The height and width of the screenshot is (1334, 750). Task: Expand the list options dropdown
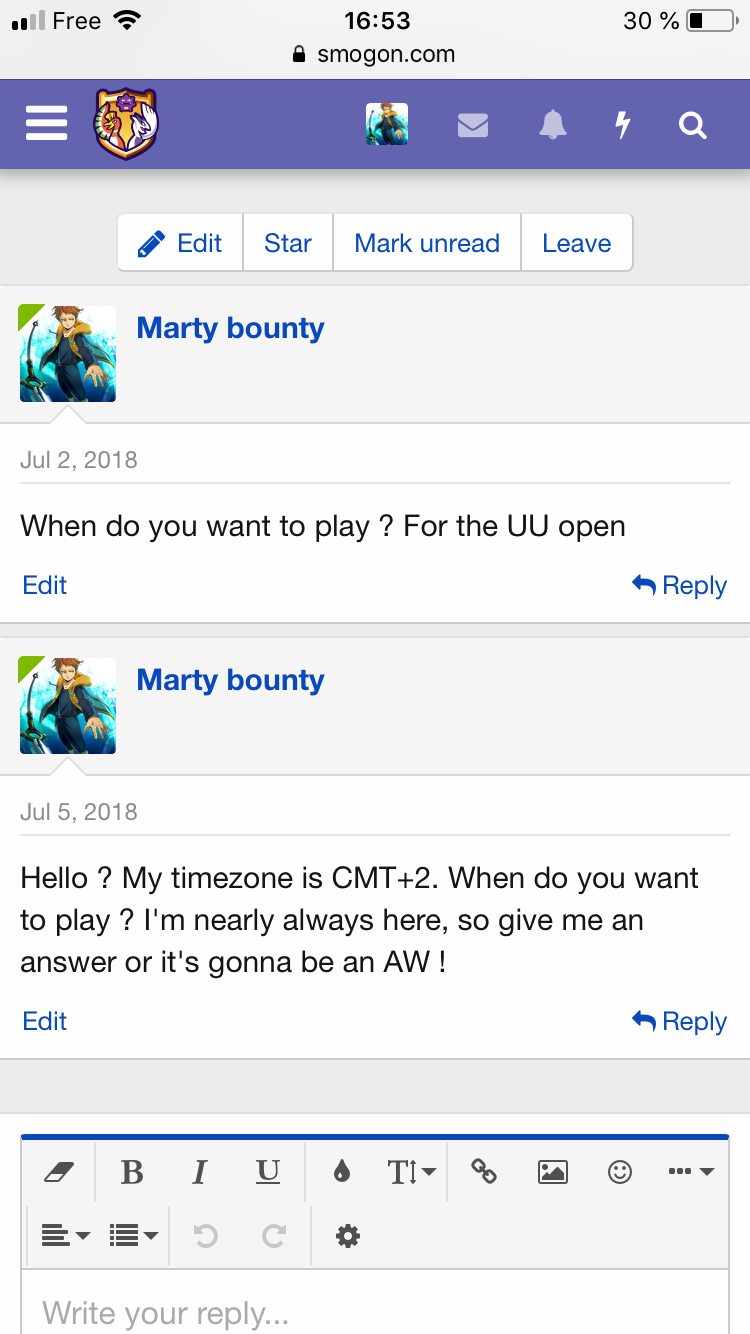[134, 1236]
